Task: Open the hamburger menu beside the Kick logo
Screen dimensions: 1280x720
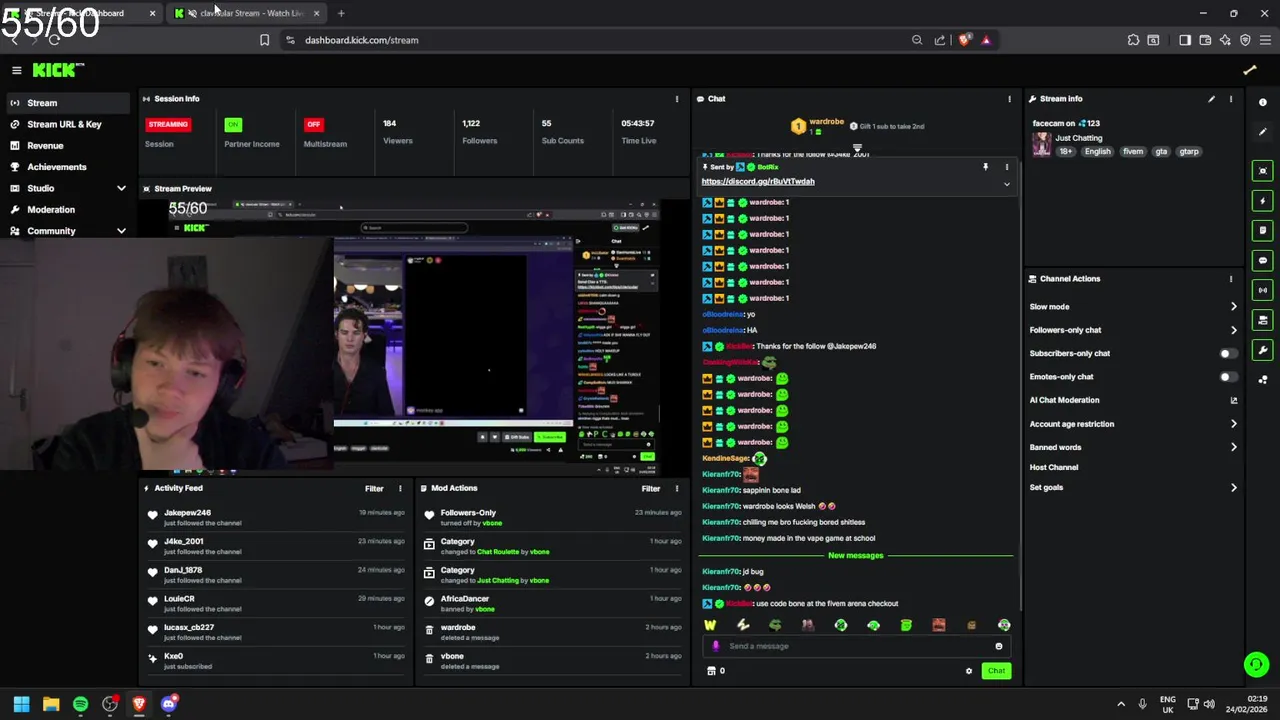Action: click(x=16, y=70)
